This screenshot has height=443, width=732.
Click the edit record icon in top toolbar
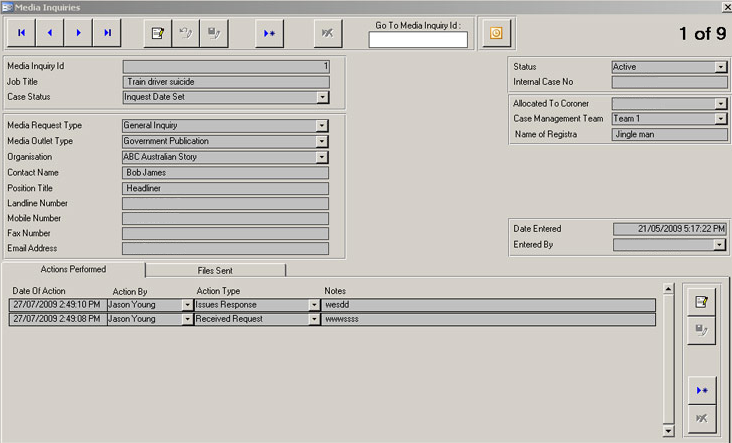[x=158, y=33]
